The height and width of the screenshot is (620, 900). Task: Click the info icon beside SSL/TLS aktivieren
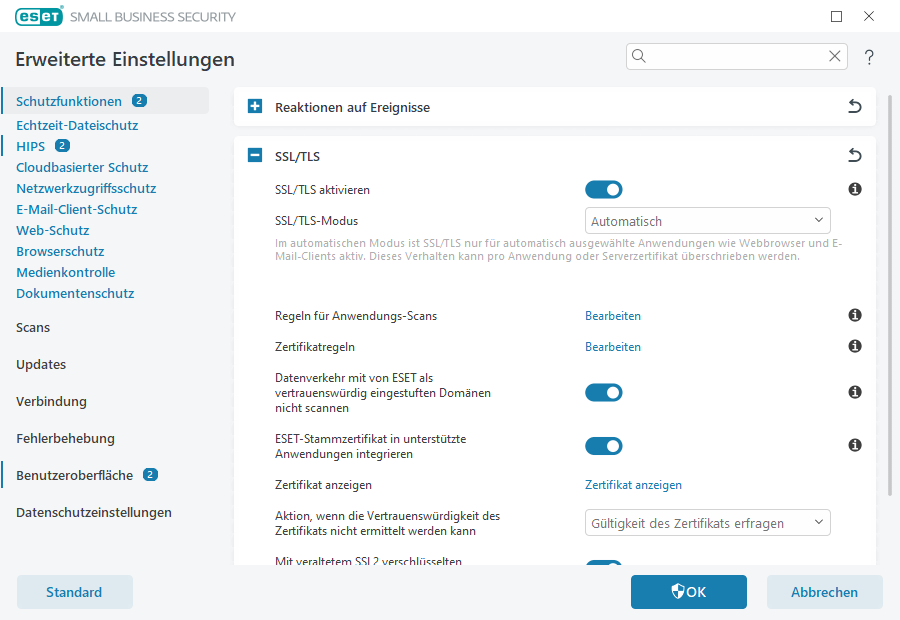click(x=855, y=189)
